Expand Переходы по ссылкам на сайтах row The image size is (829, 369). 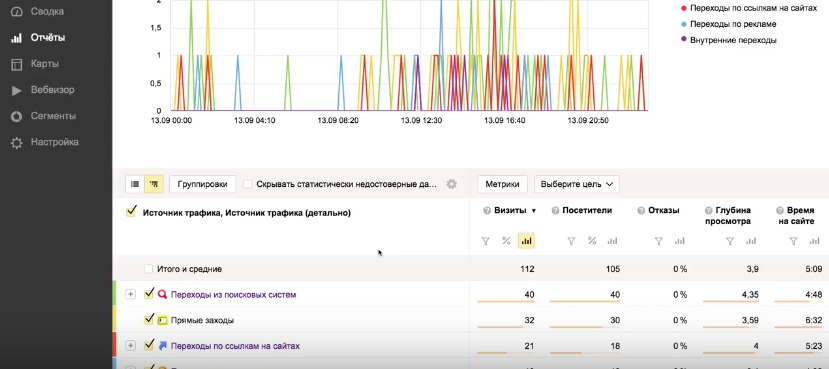[131, 346]
